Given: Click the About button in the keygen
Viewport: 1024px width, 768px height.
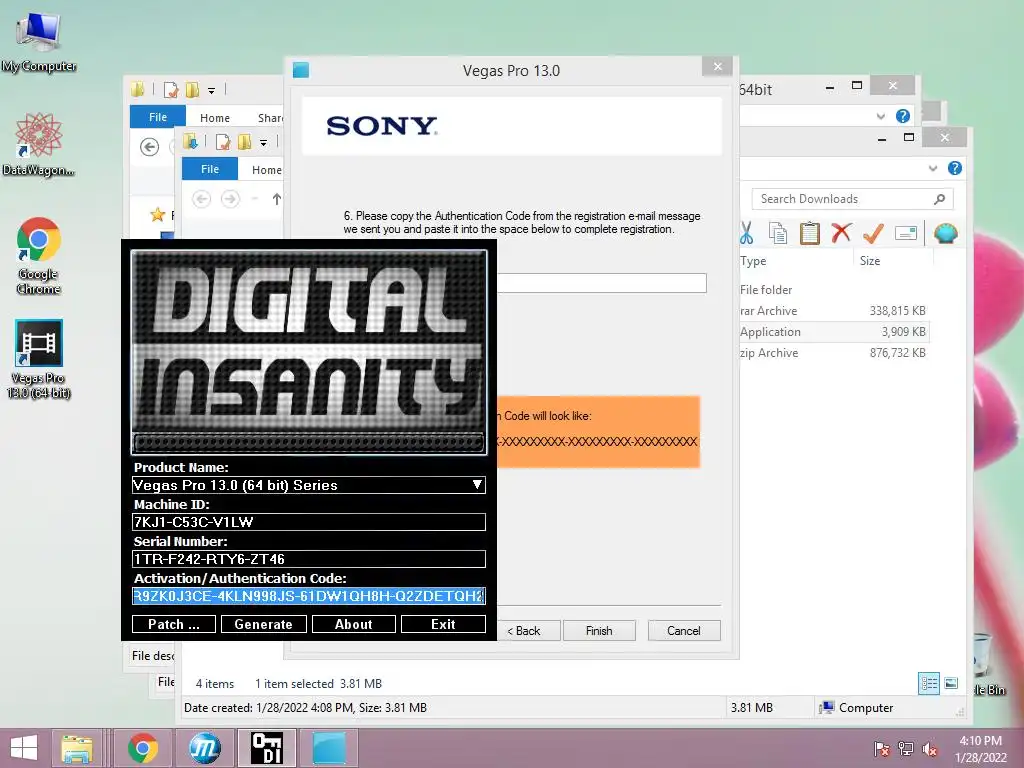Looking at the screenshot, I should (x=353, y=624).
